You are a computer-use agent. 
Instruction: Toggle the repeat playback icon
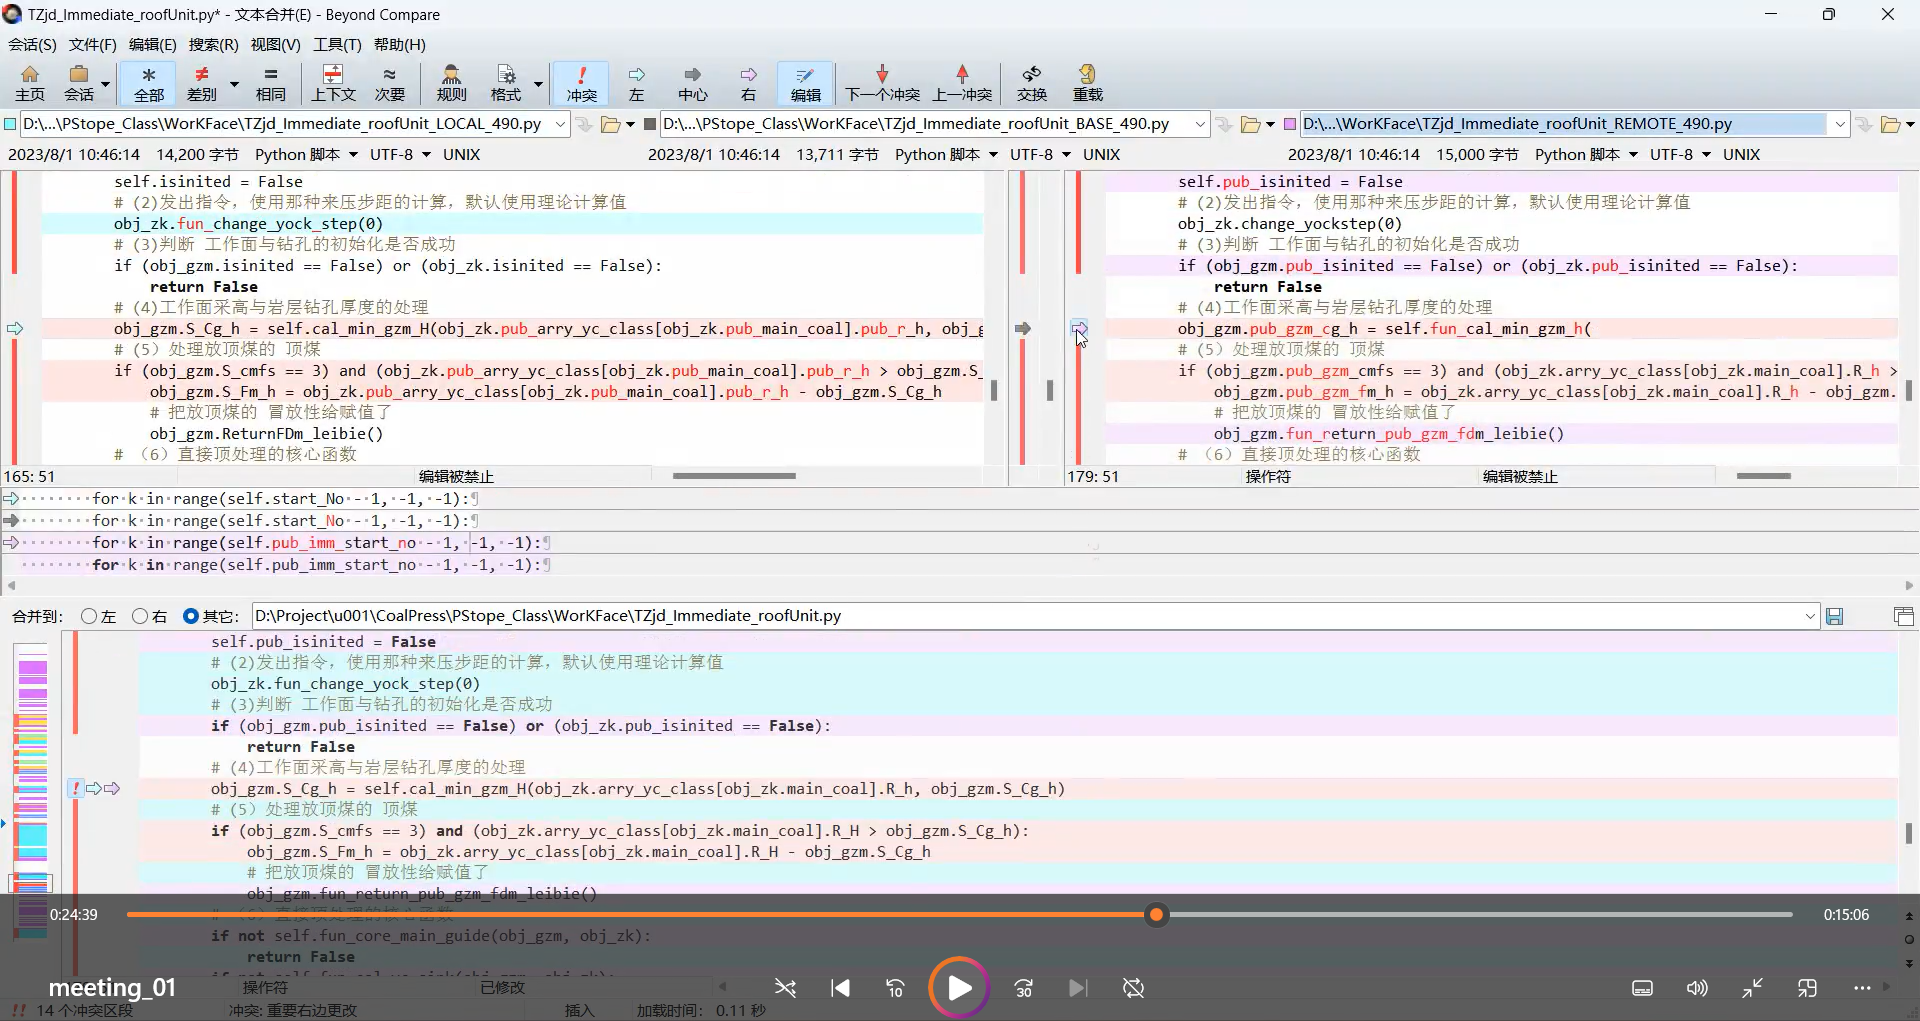pos(1133,988)
